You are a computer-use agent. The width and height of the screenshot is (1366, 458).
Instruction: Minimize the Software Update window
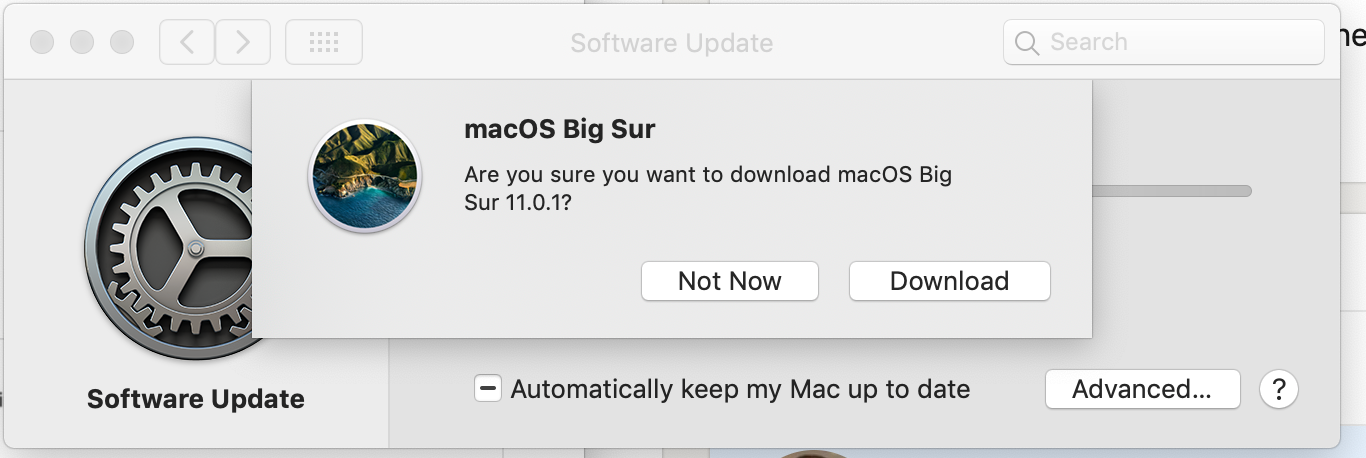(x=82, y=43)
